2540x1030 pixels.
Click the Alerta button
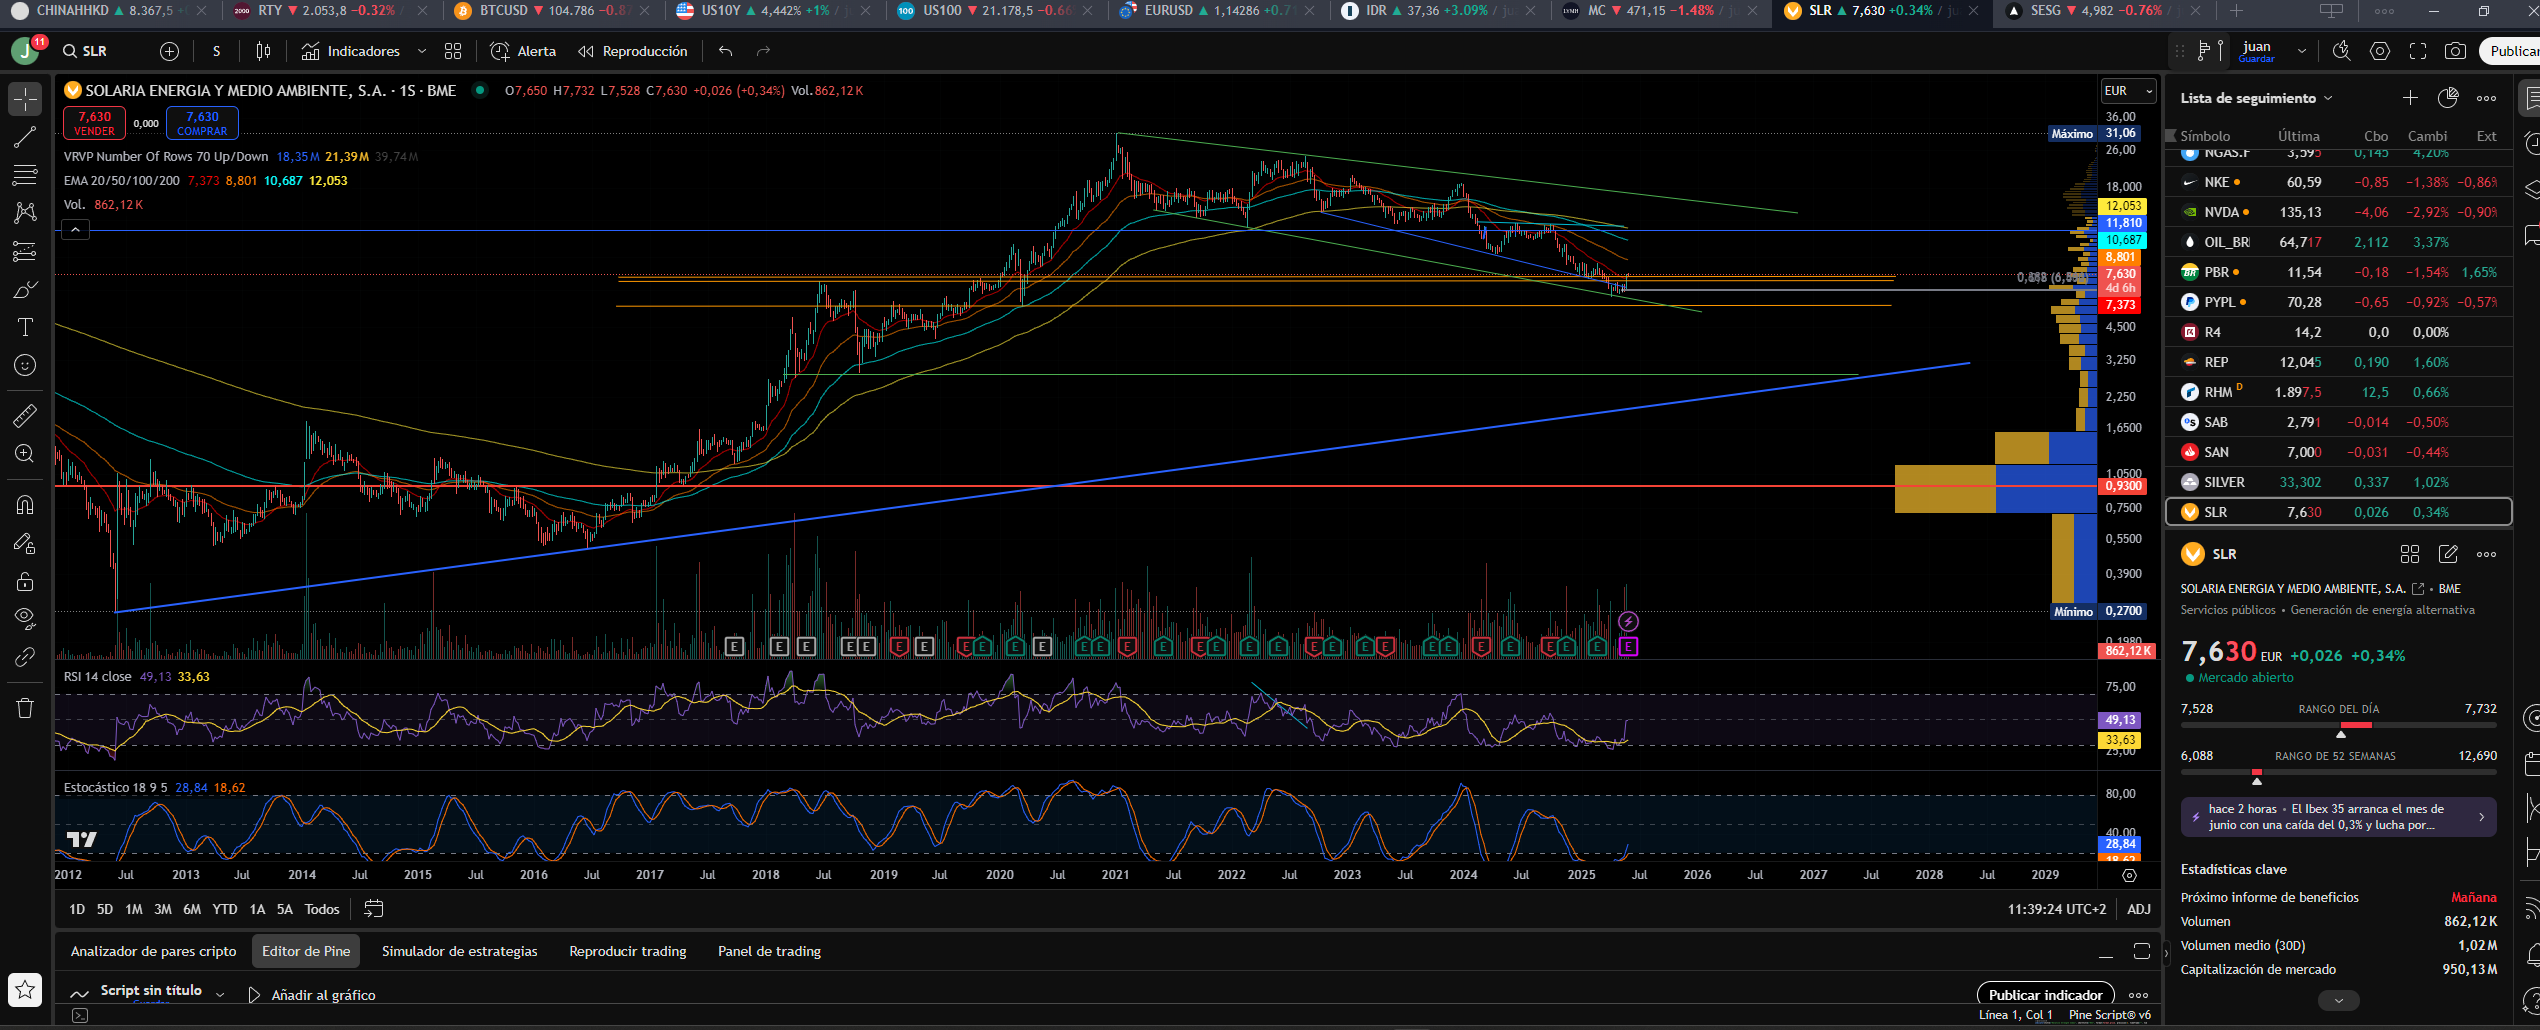pyautogui.click(x=523, y=51)
